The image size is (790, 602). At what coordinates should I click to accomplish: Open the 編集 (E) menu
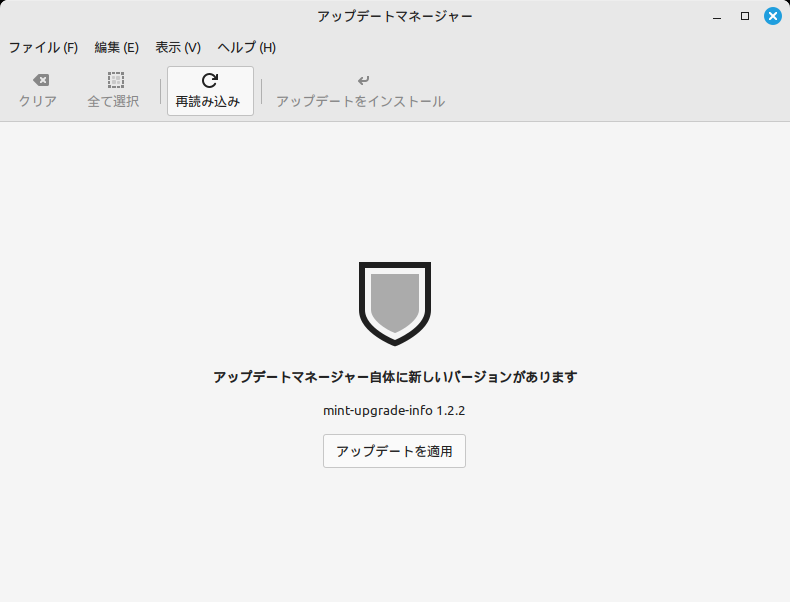pos(117,47)
